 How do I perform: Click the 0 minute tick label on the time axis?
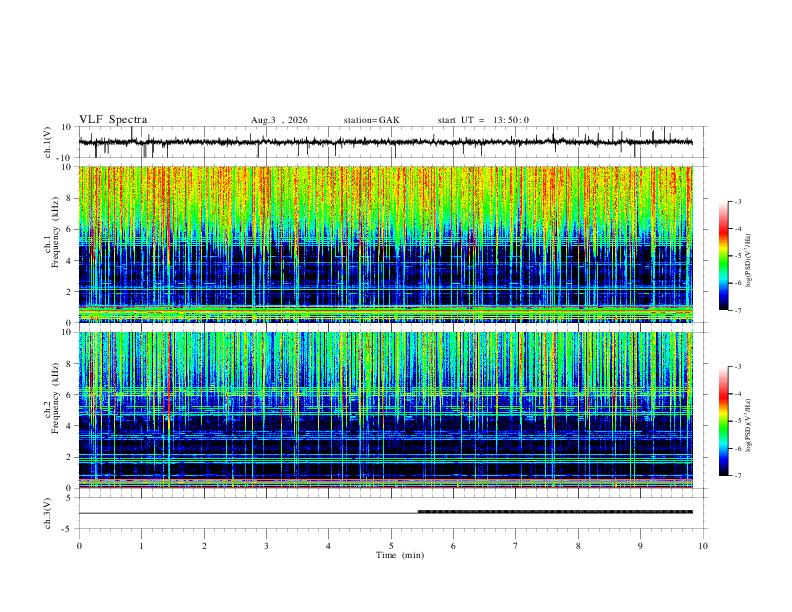pyautogui.click(x=79, y=546)
